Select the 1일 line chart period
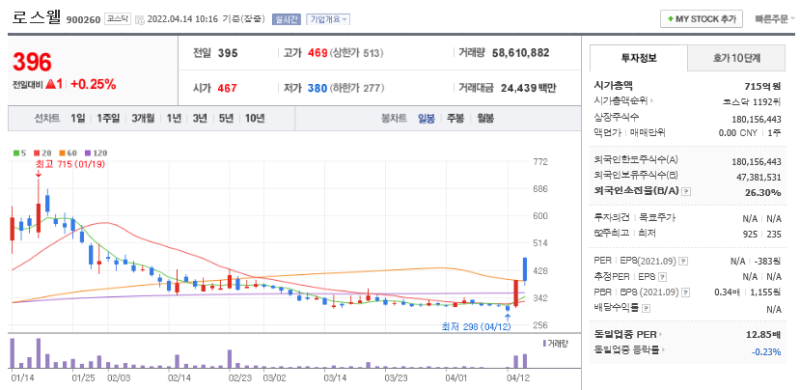Image resolution: width=800 pixels, height=390 pixels. click(78, 118)
